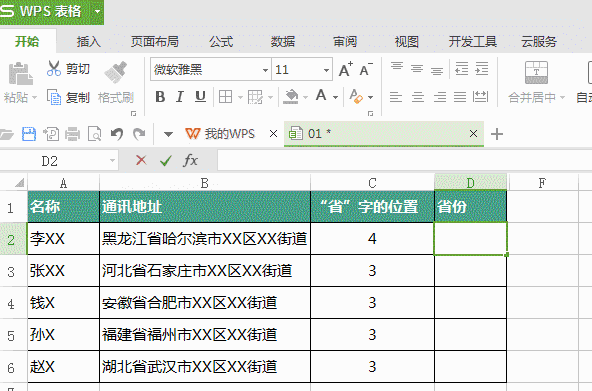Cancel formula entry with red X

(x=141, y=160)
